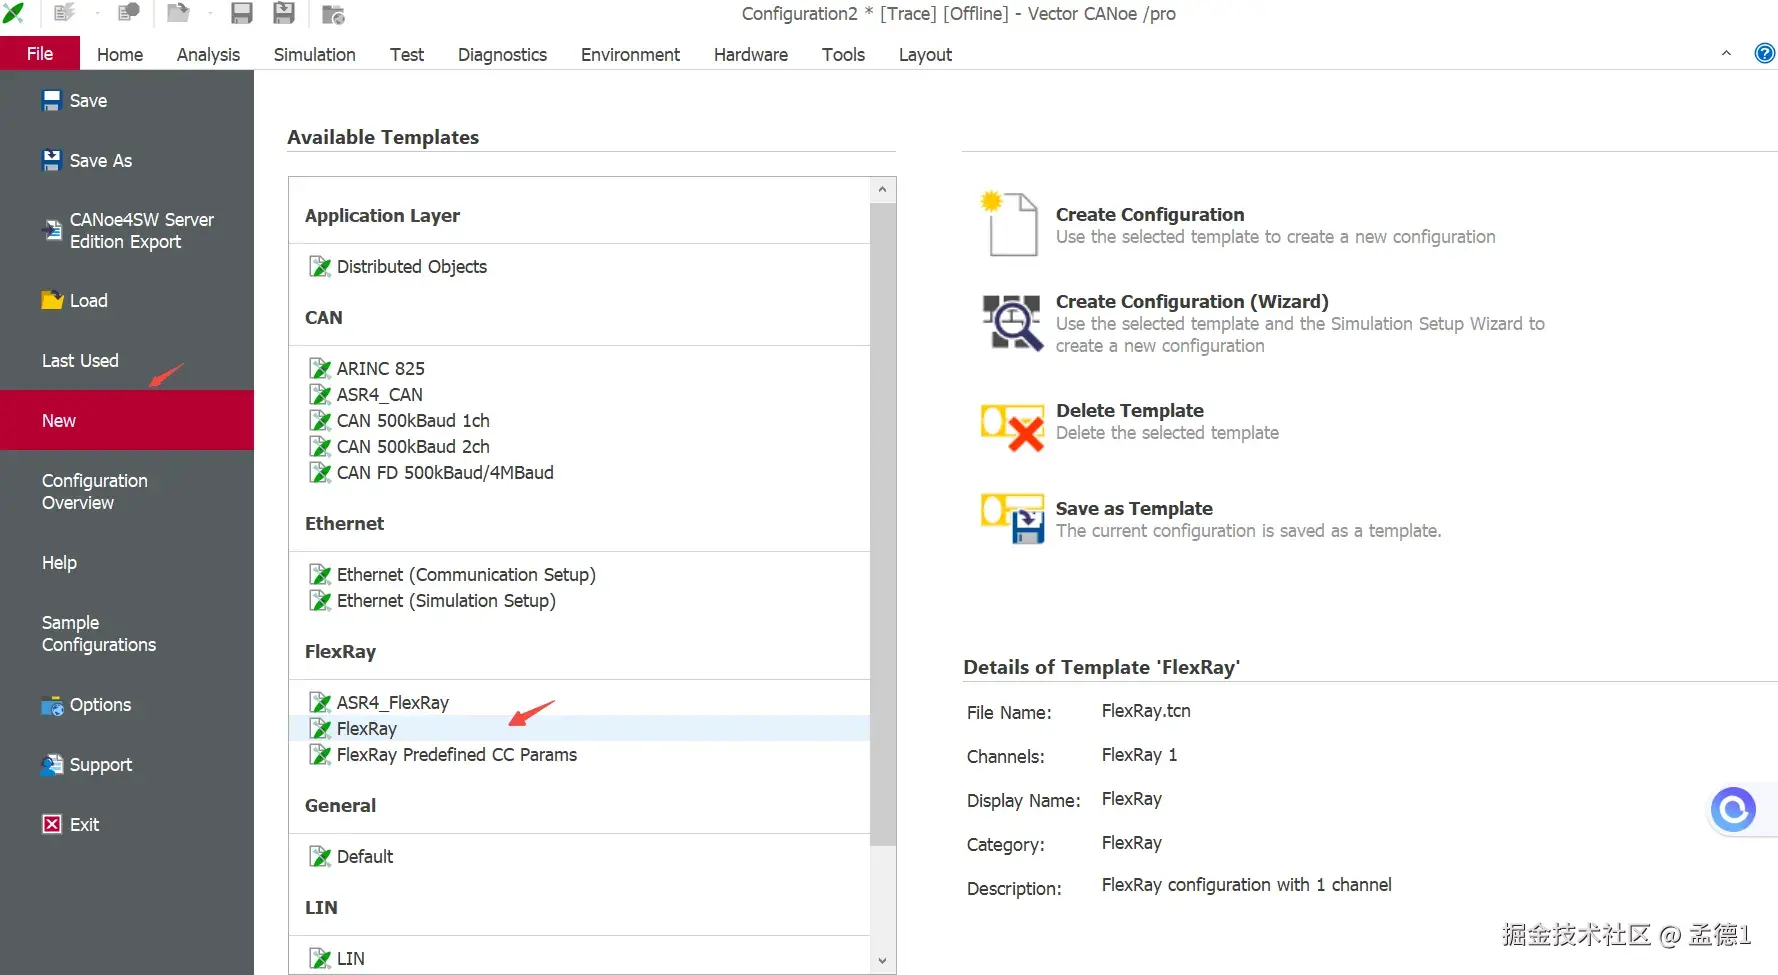Switch to the Analysis ribbon tab
This screenshot has width=1778, height=975.
tap(208, 55)
